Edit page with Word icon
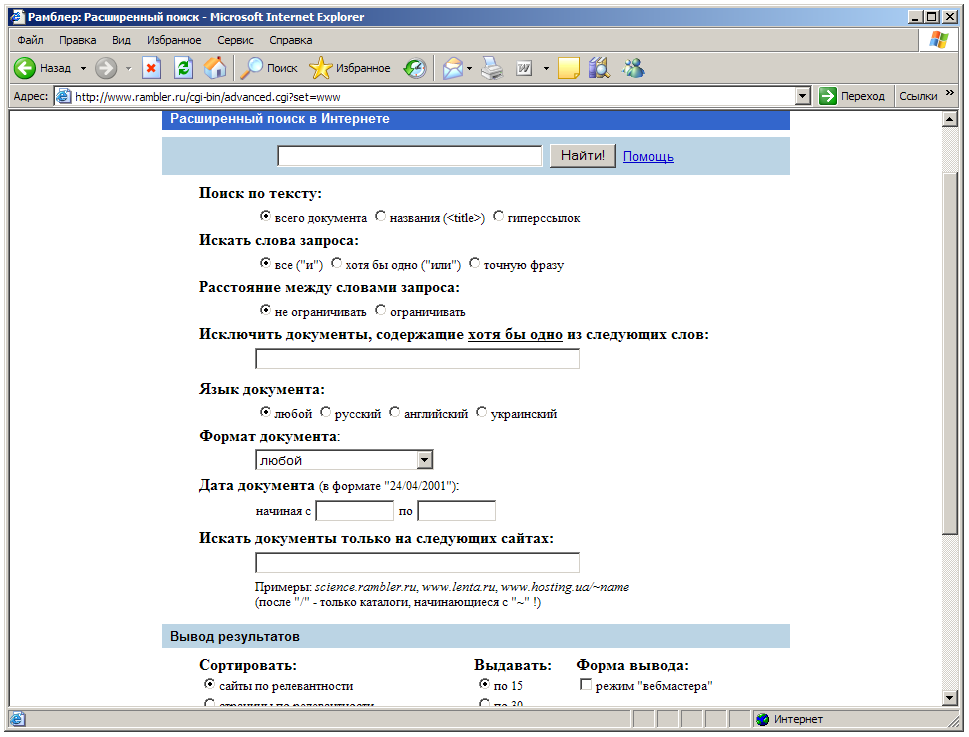Screen dimensions: 969x737 tap(524, 68)
